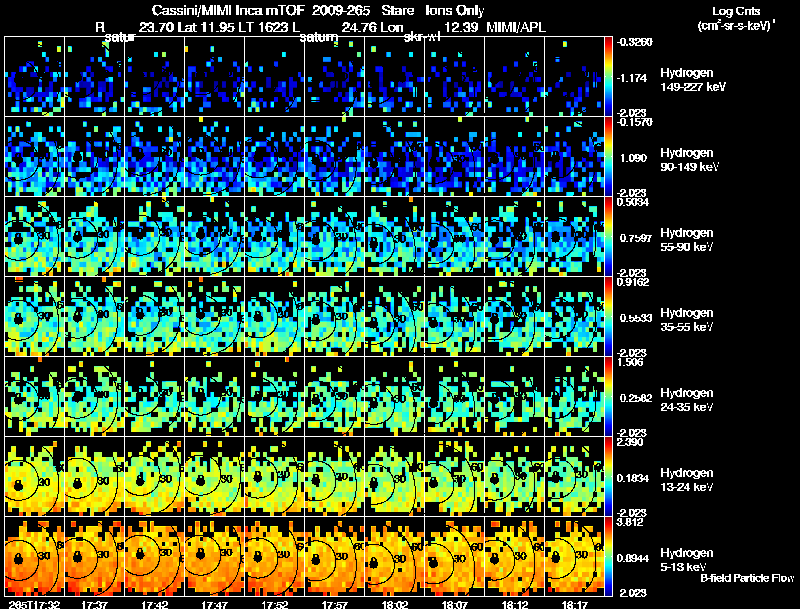
Task: Click the '-0.3260' colorbar maximum value
Action: 634,42
